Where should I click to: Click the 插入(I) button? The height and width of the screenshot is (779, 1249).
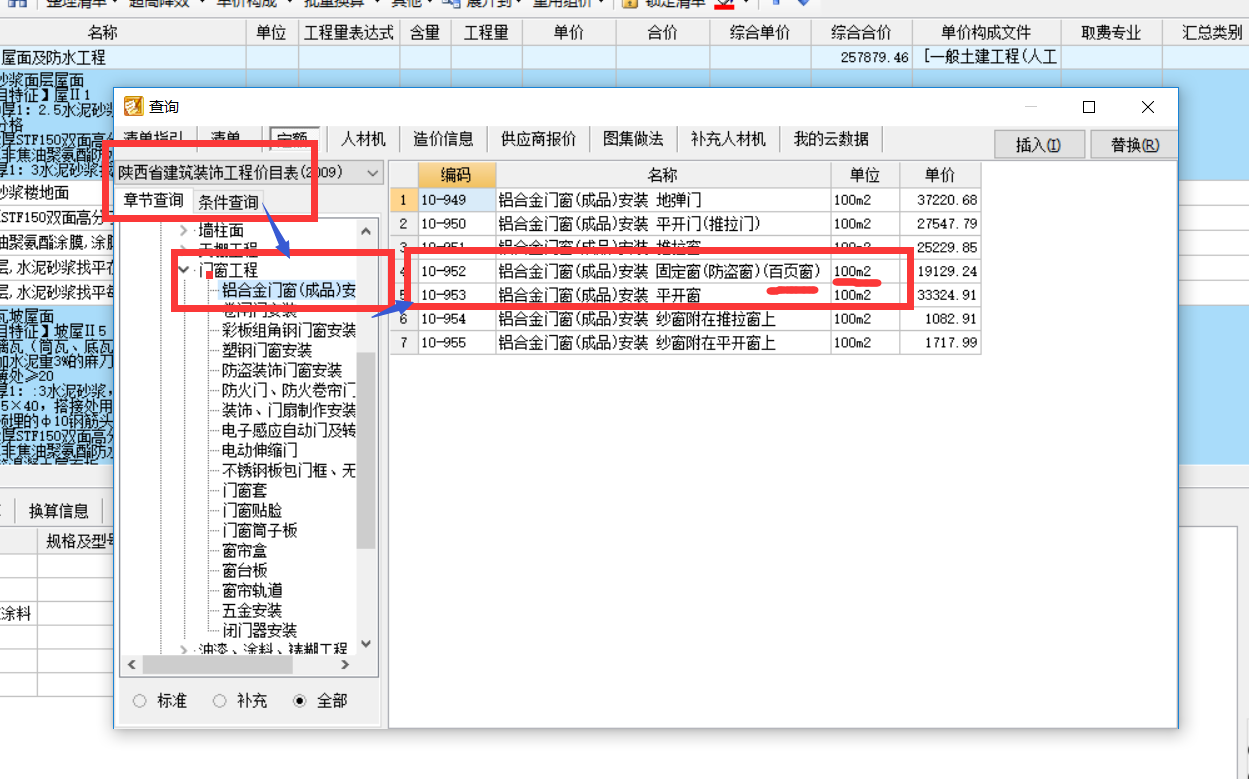[1038, 145]
